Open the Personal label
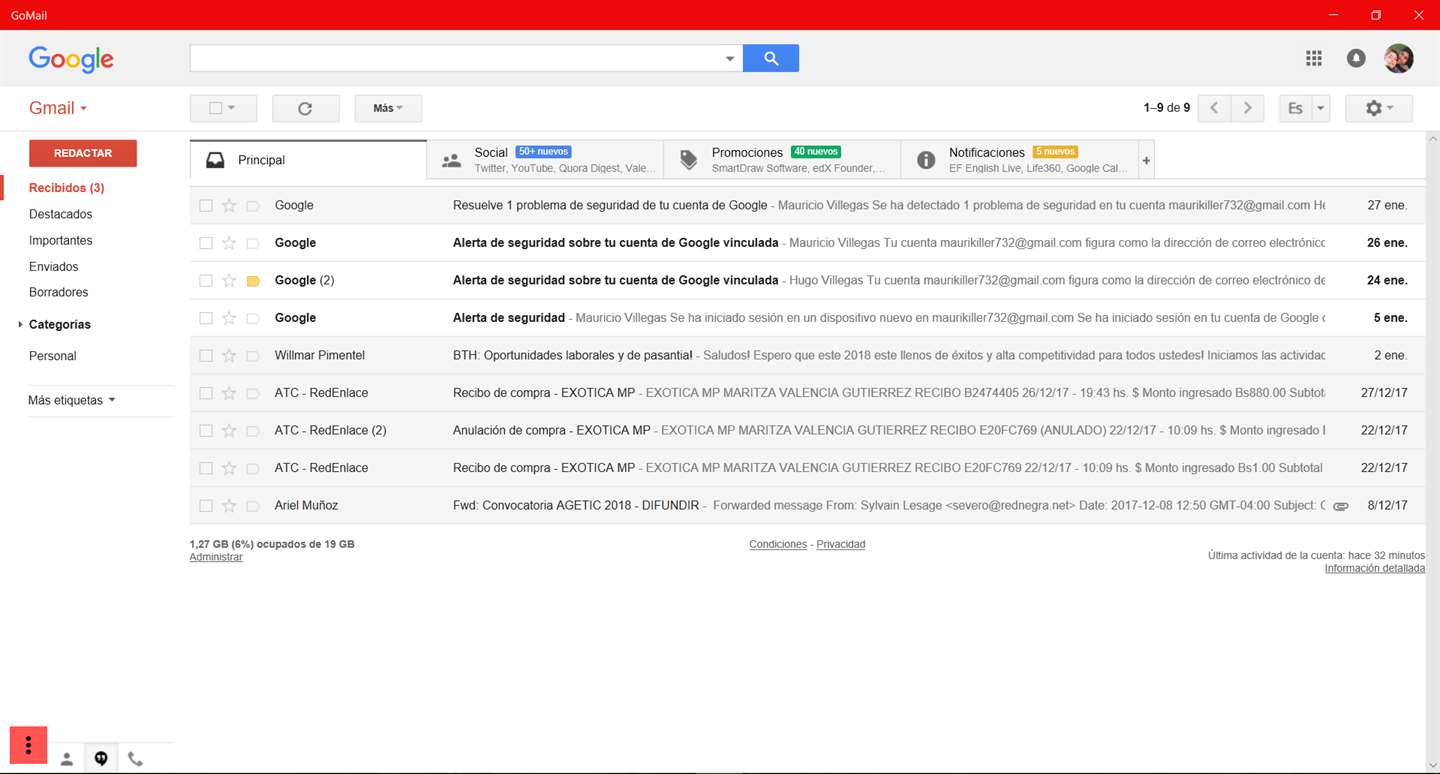Viewport: 1440px width, 774px height. [52, 356]
